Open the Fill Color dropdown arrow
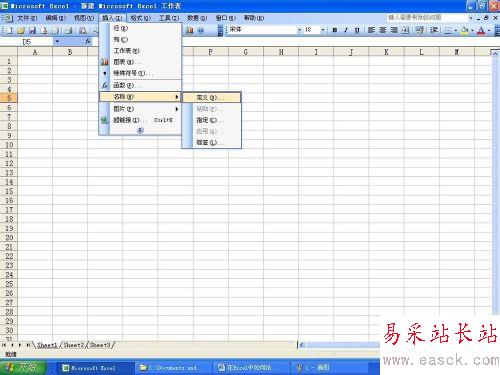Image resolution: width=500 pixels, height=375 pixels. tap(472, 31)
